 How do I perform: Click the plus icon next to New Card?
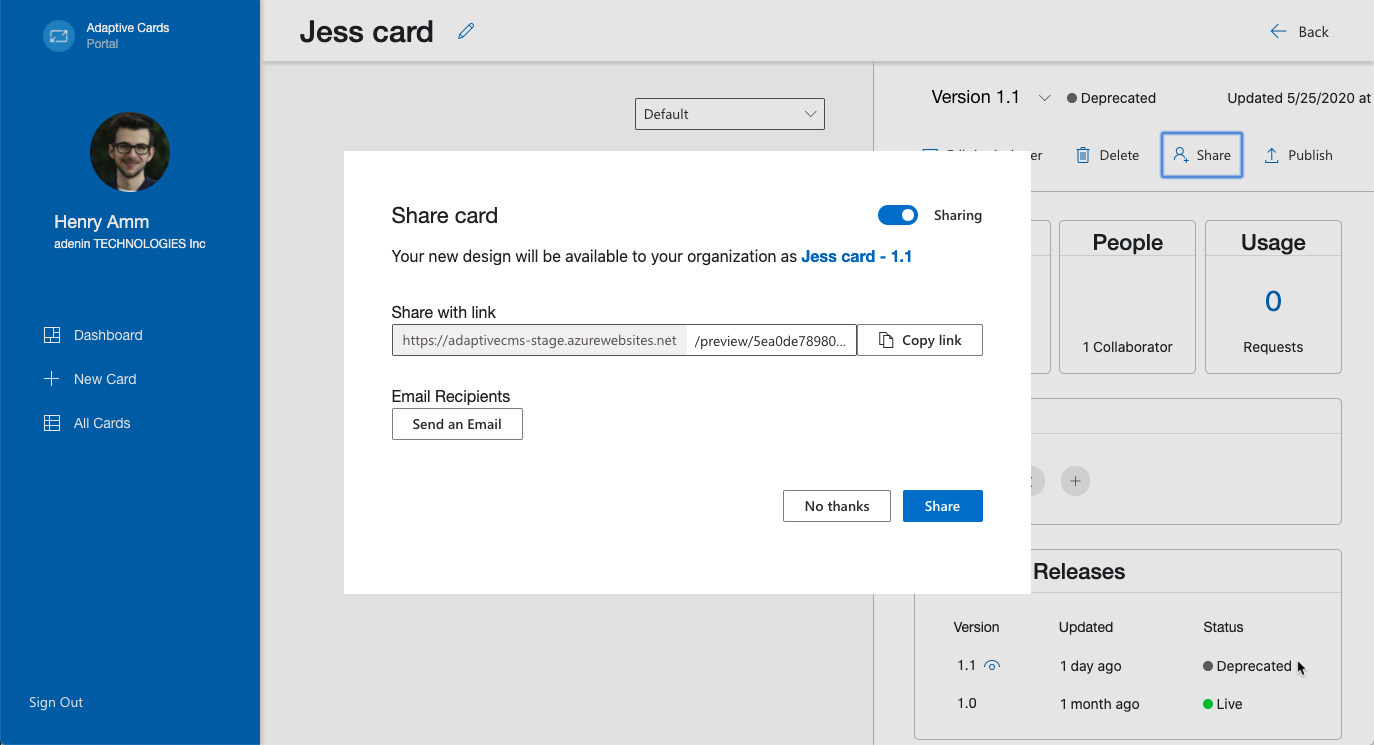(x=51, y=378)
